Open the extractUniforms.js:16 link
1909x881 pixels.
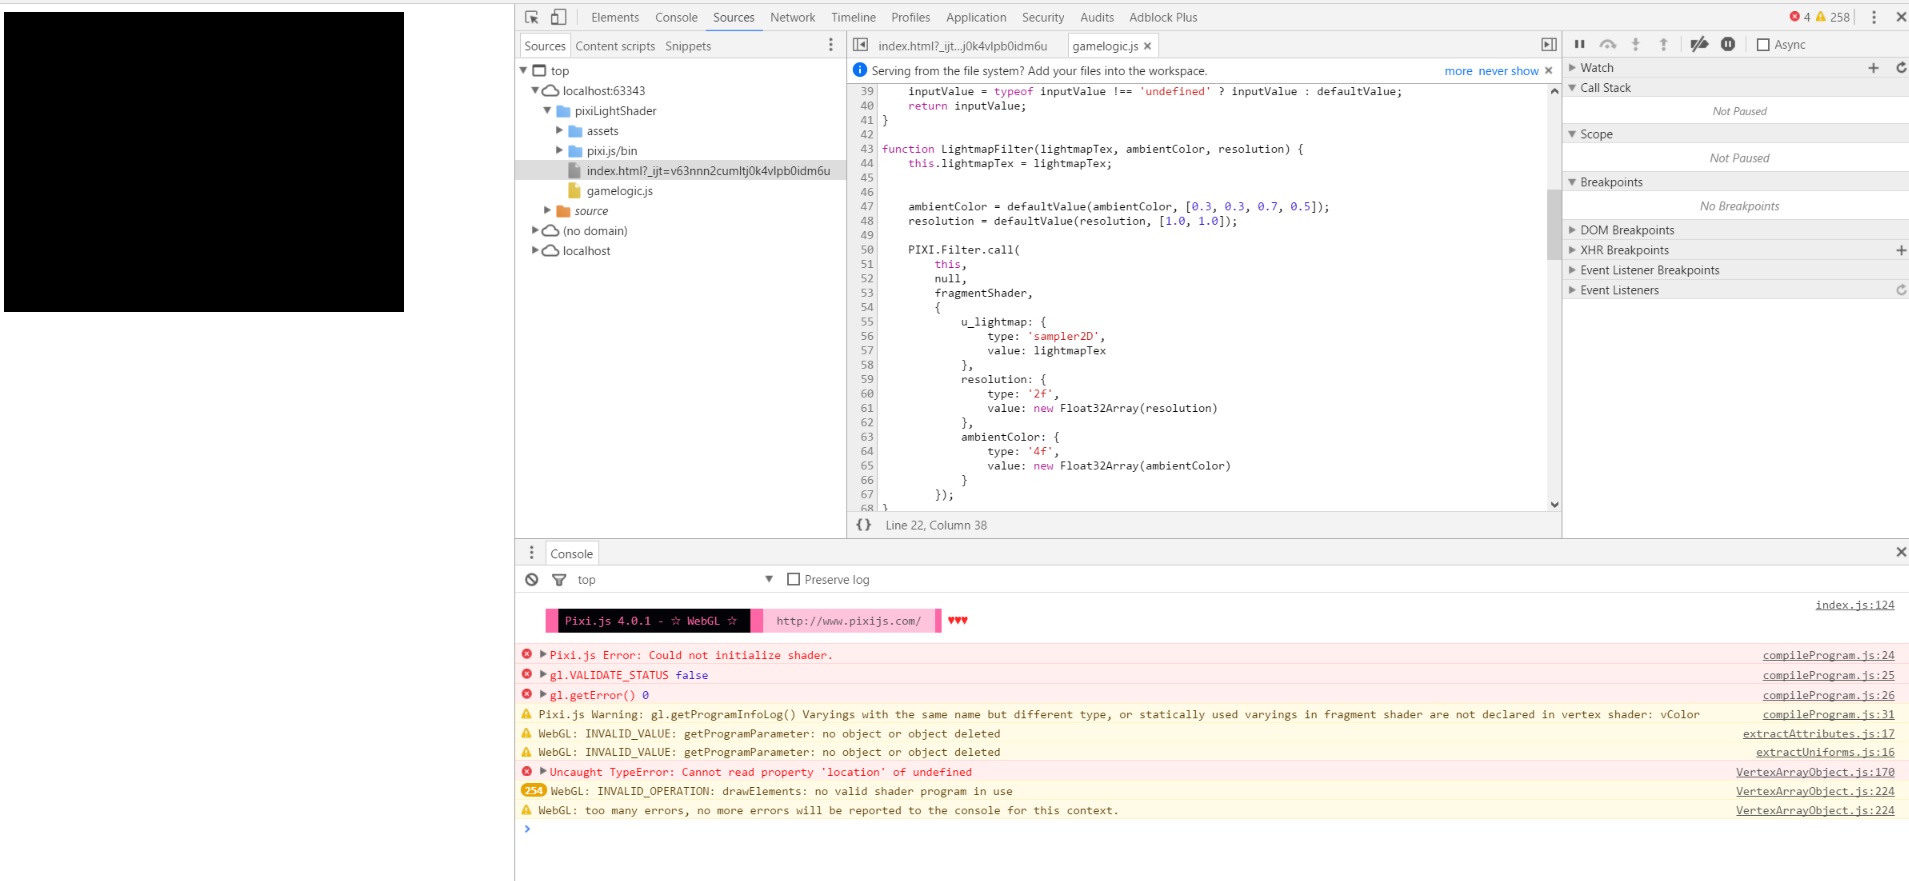click(x=1825, y=752)
